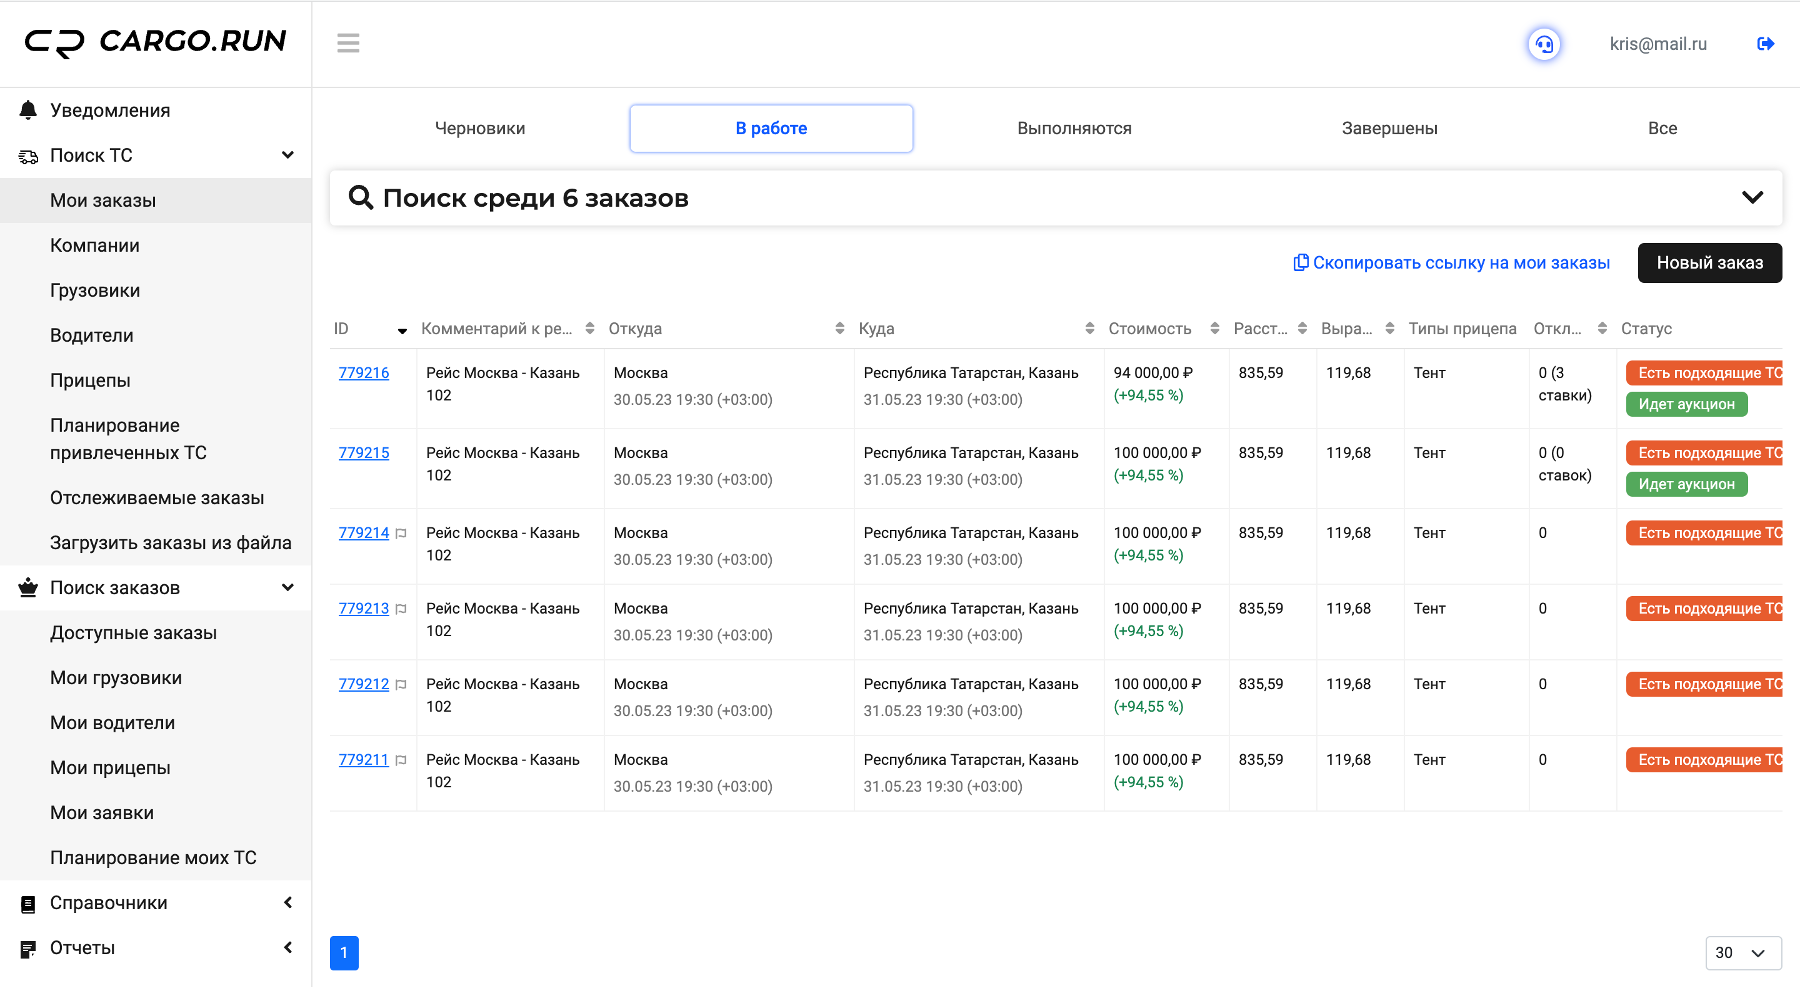Switch to the Черновики tab
Viewport: 1802px width, 987px height.
point(480,128)
